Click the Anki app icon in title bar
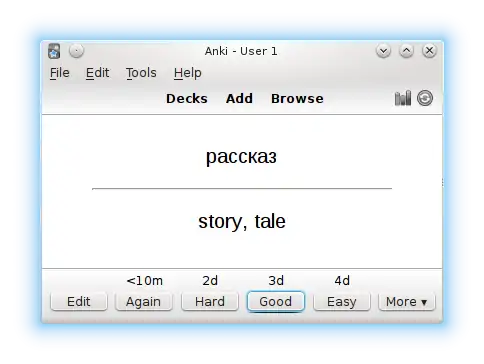484x364 pixels. 54,51
